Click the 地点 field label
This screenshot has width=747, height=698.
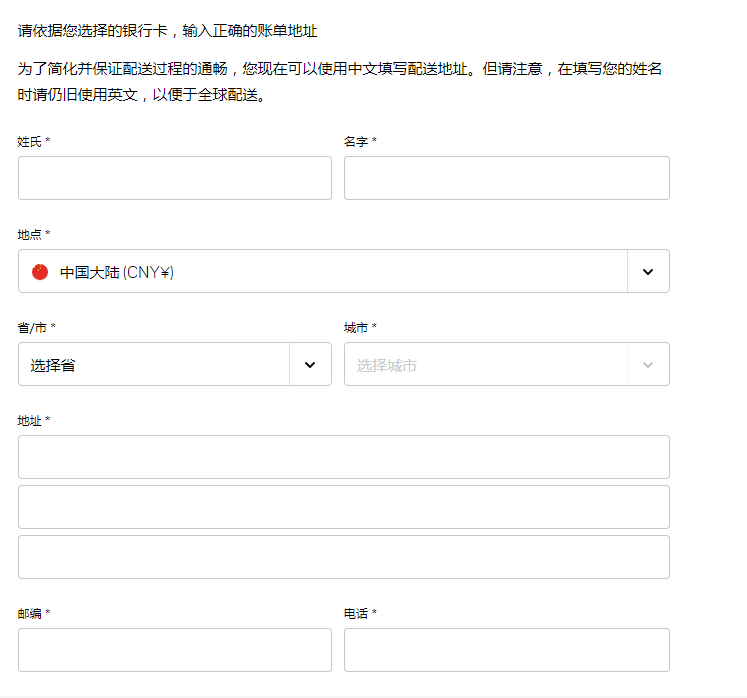[30, 235]
